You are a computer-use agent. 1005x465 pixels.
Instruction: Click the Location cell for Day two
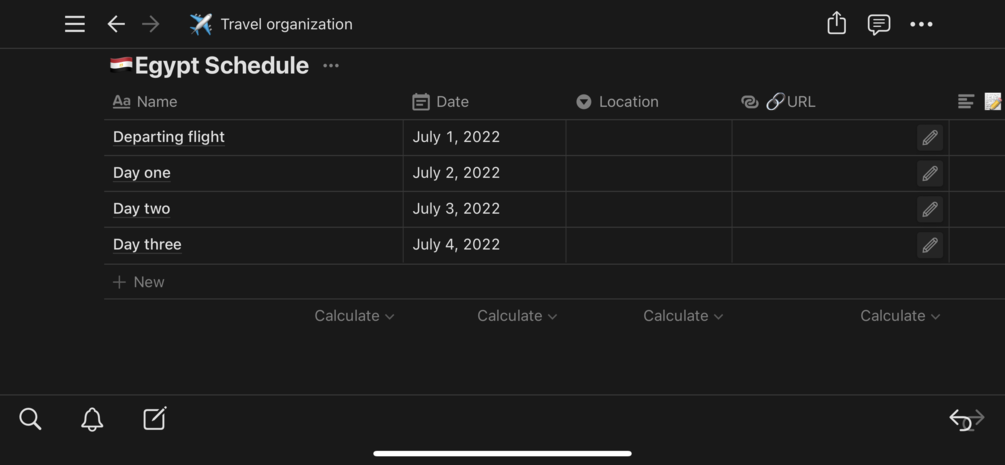648,209
